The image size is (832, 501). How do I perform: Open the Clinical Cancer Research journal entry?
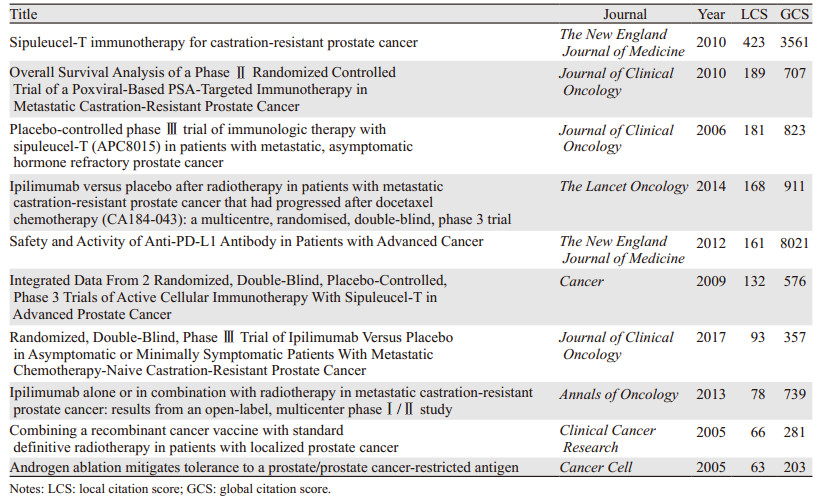tap(608, 439)
